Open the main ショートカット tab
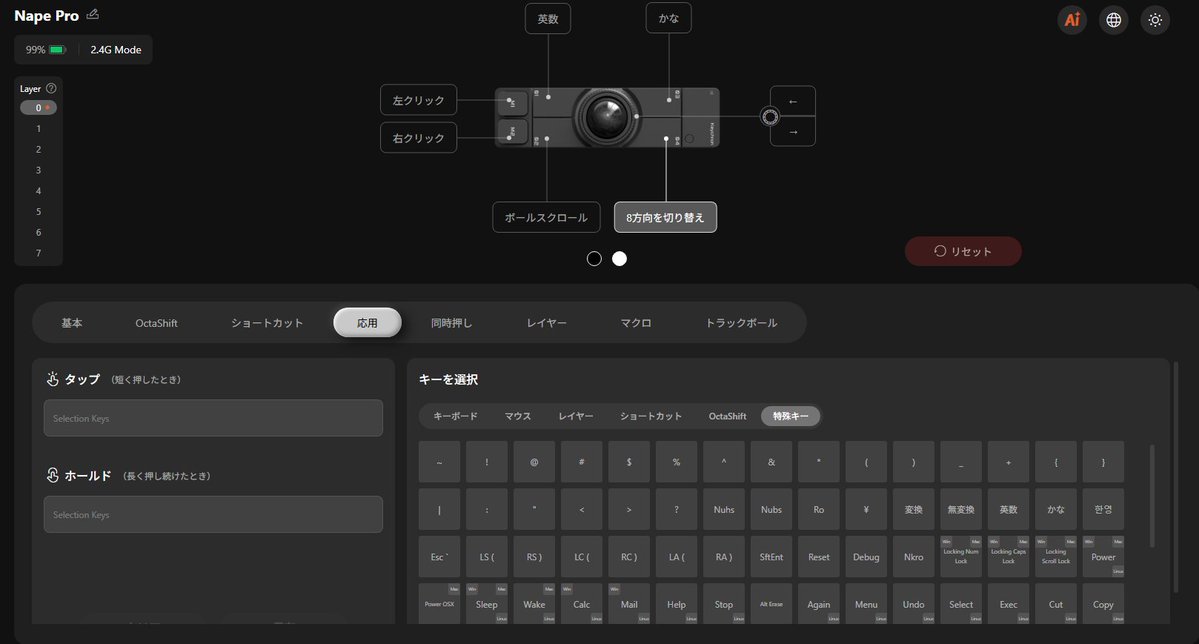Image resolution: width=1199 pixels, height=644 pixels. click(x=267, y=323)
